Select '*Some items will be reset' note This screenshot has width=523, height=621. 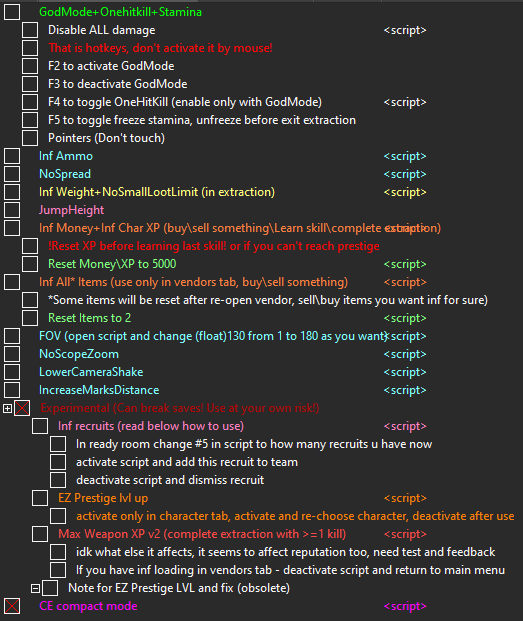pyautogui.click(x=268, y=300)
